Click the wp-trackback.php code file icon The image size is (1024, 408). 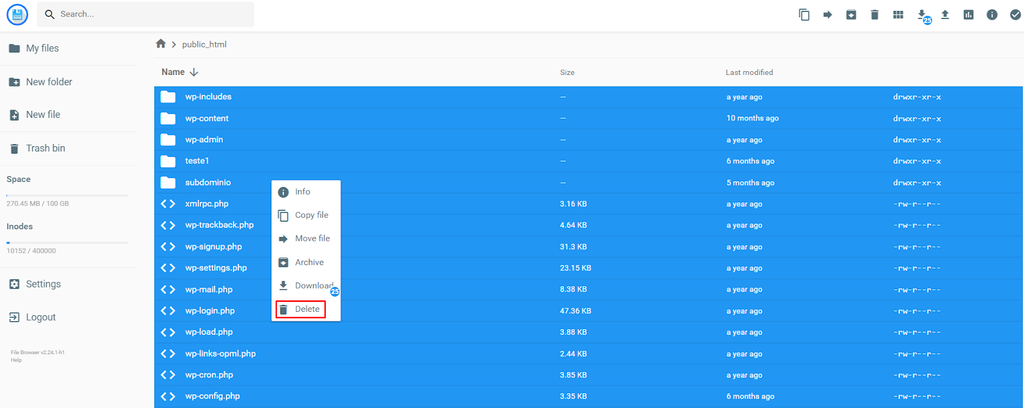pos(168,225)
